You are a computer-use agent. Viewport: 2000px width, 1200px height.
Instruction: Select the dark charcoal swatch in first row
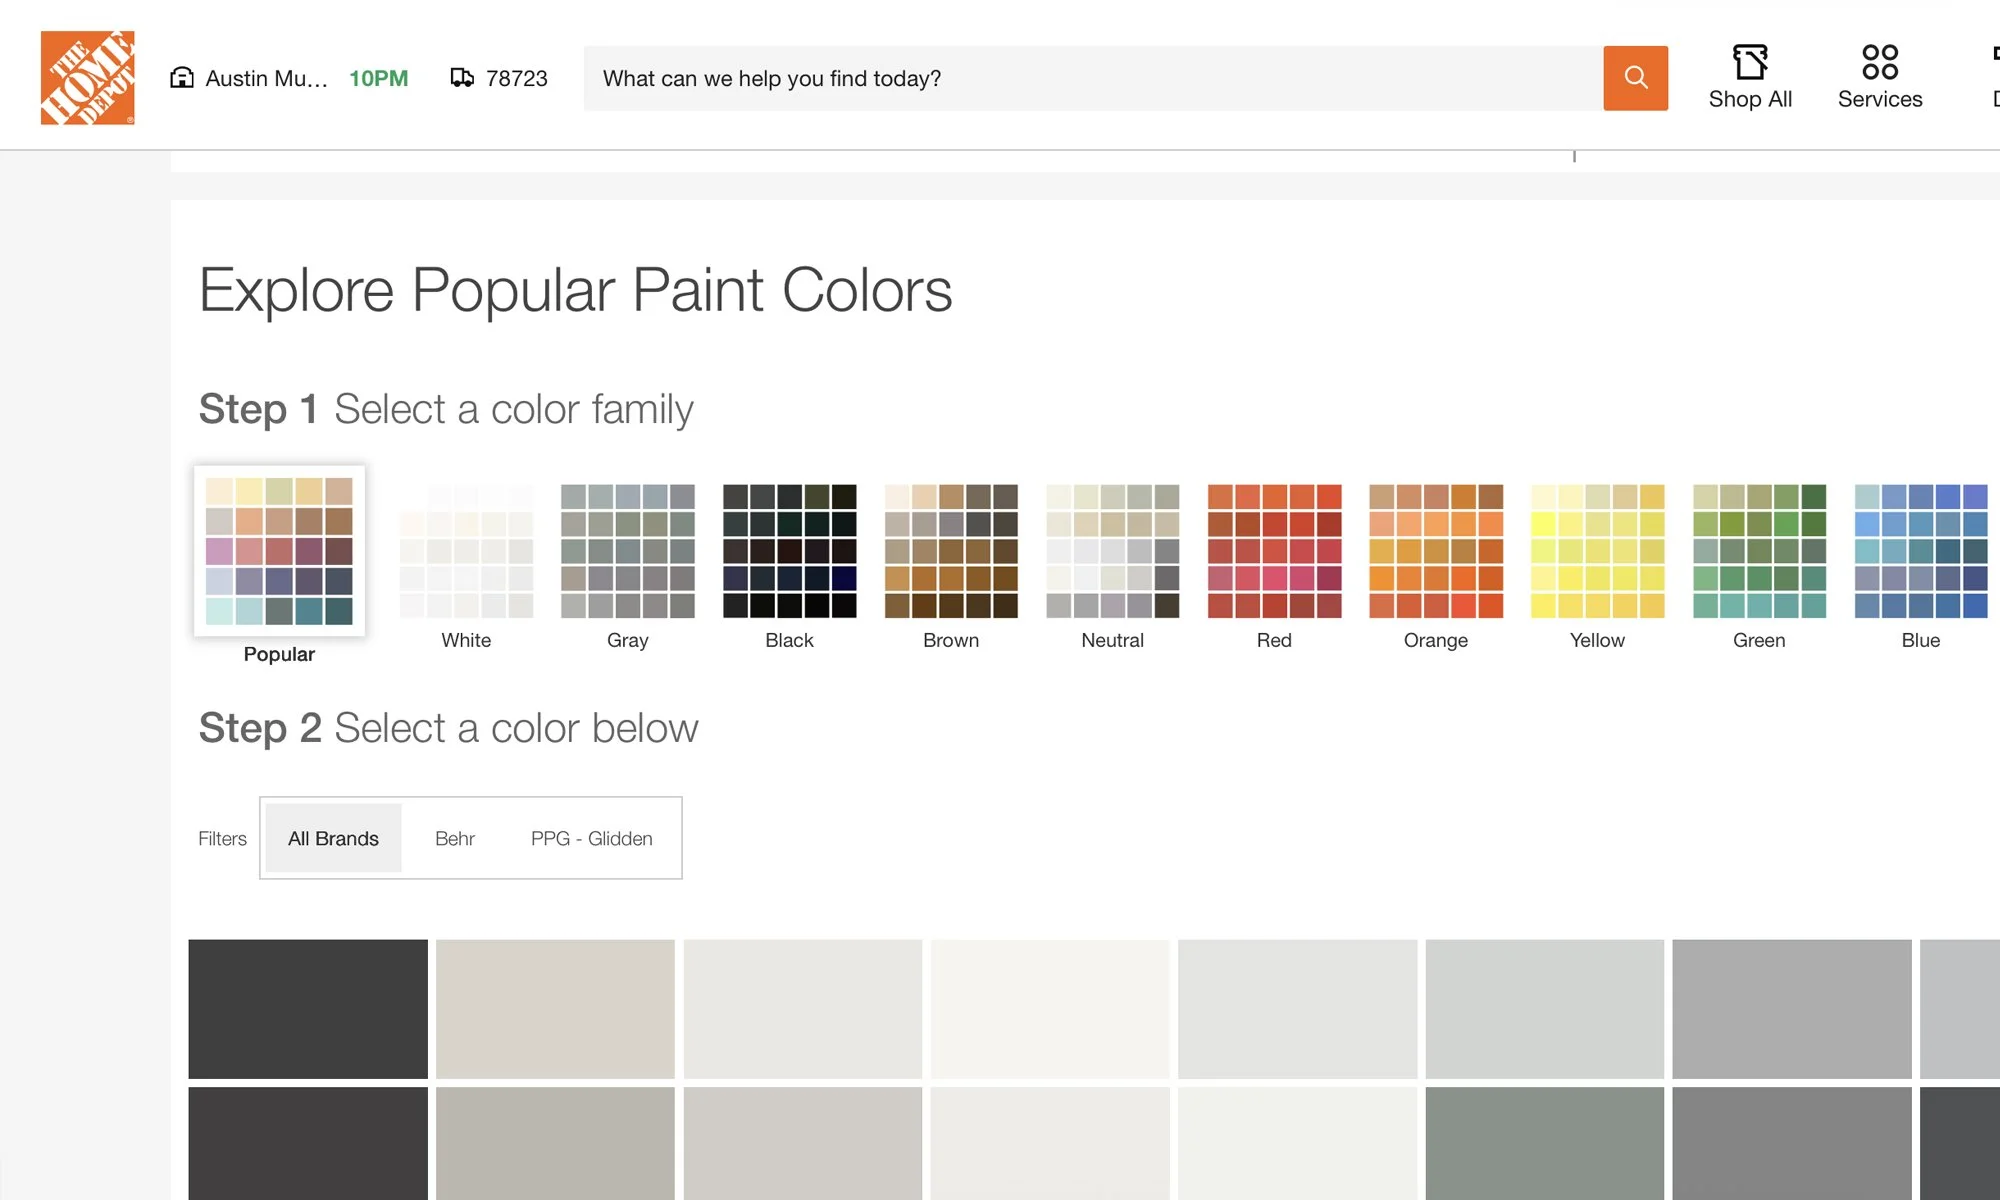[x=308, y=1008]
